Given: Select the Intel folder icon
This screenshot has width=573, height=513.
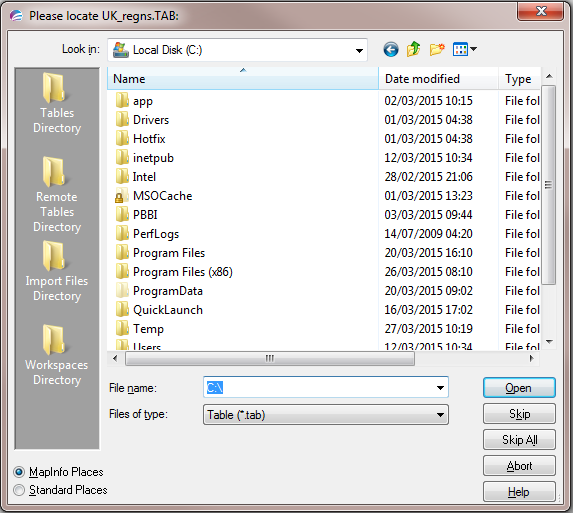Looking at the screenshot, I should click(x=122, y=176).
